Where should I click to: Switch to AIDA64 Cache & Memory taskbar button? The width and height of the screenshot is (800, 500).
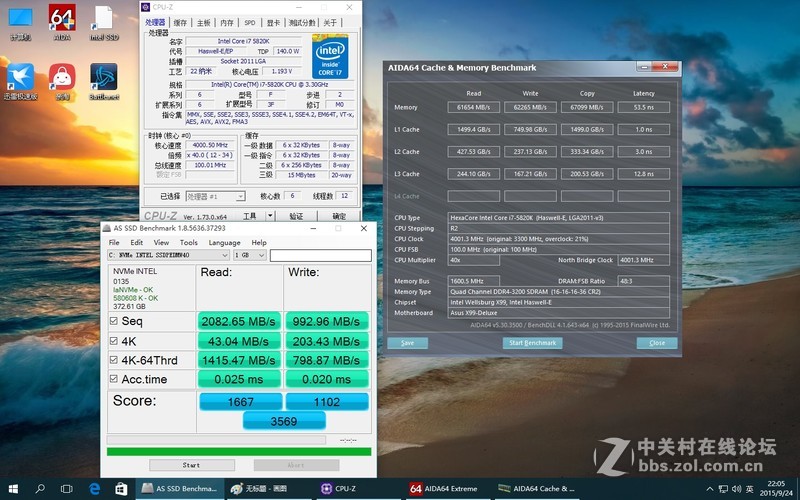536,489
